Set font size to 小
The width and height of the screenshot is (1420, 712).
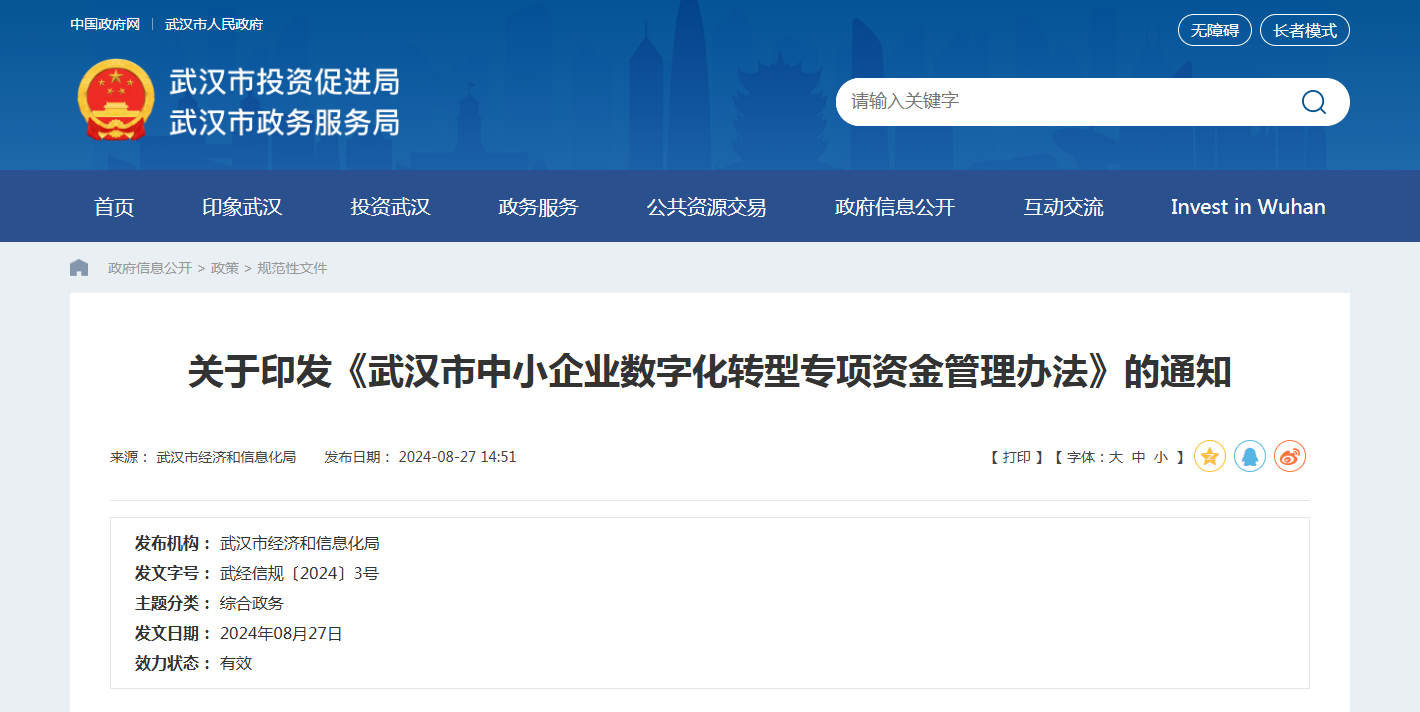coord(1161,457)
